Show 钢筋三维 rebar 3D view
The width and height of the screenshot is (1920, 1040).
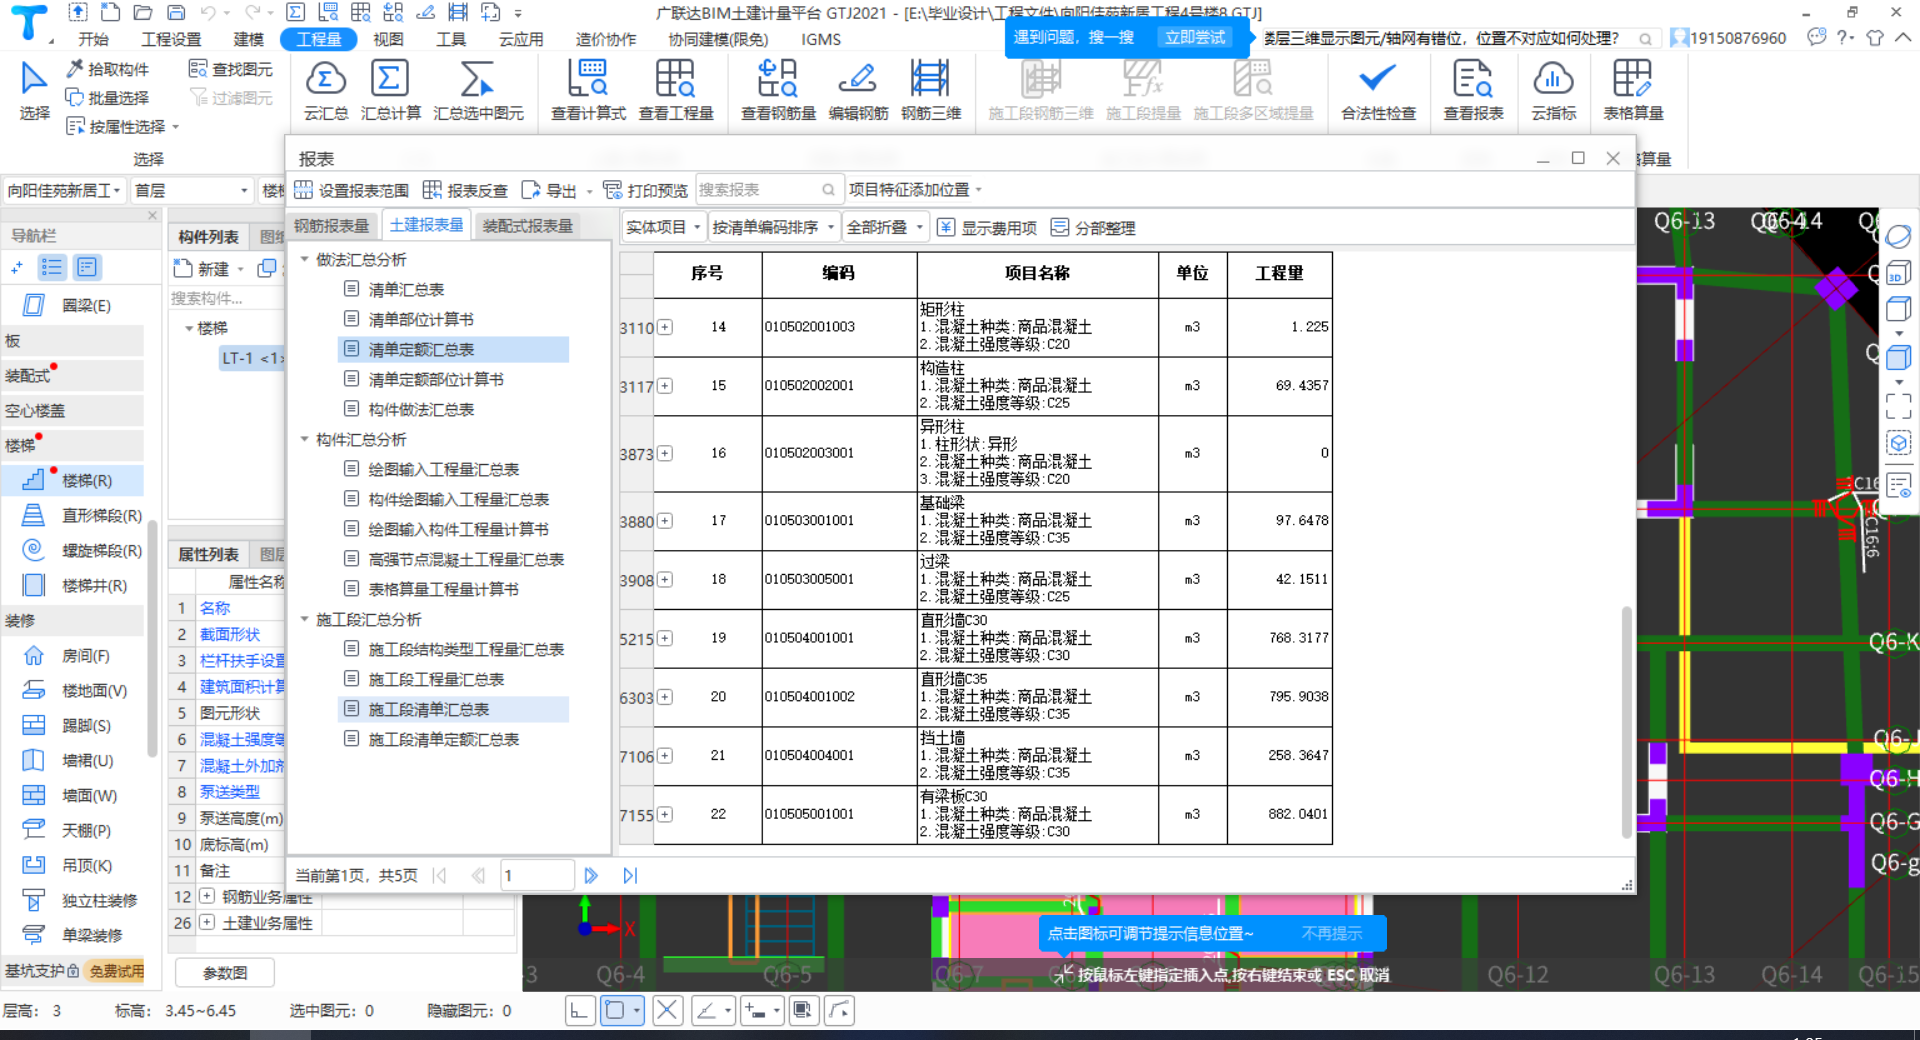(931, 90)
